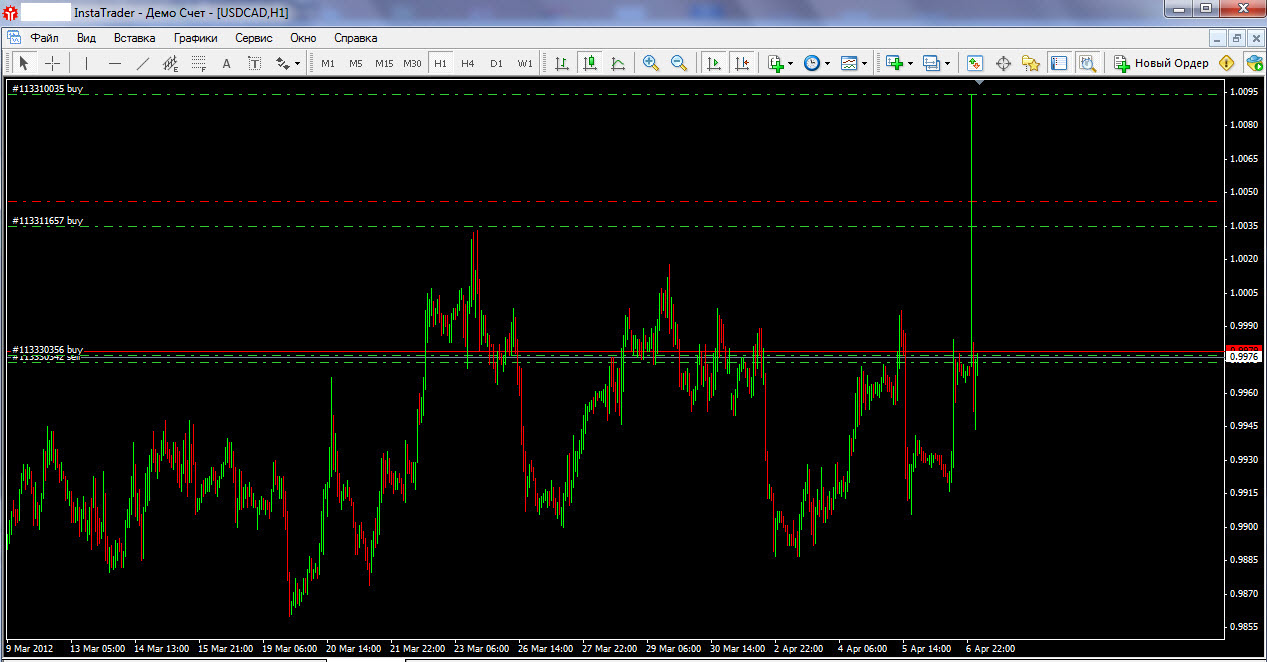
Task: Switch to the H4 timeframe
Action: (x=468, y=63)
